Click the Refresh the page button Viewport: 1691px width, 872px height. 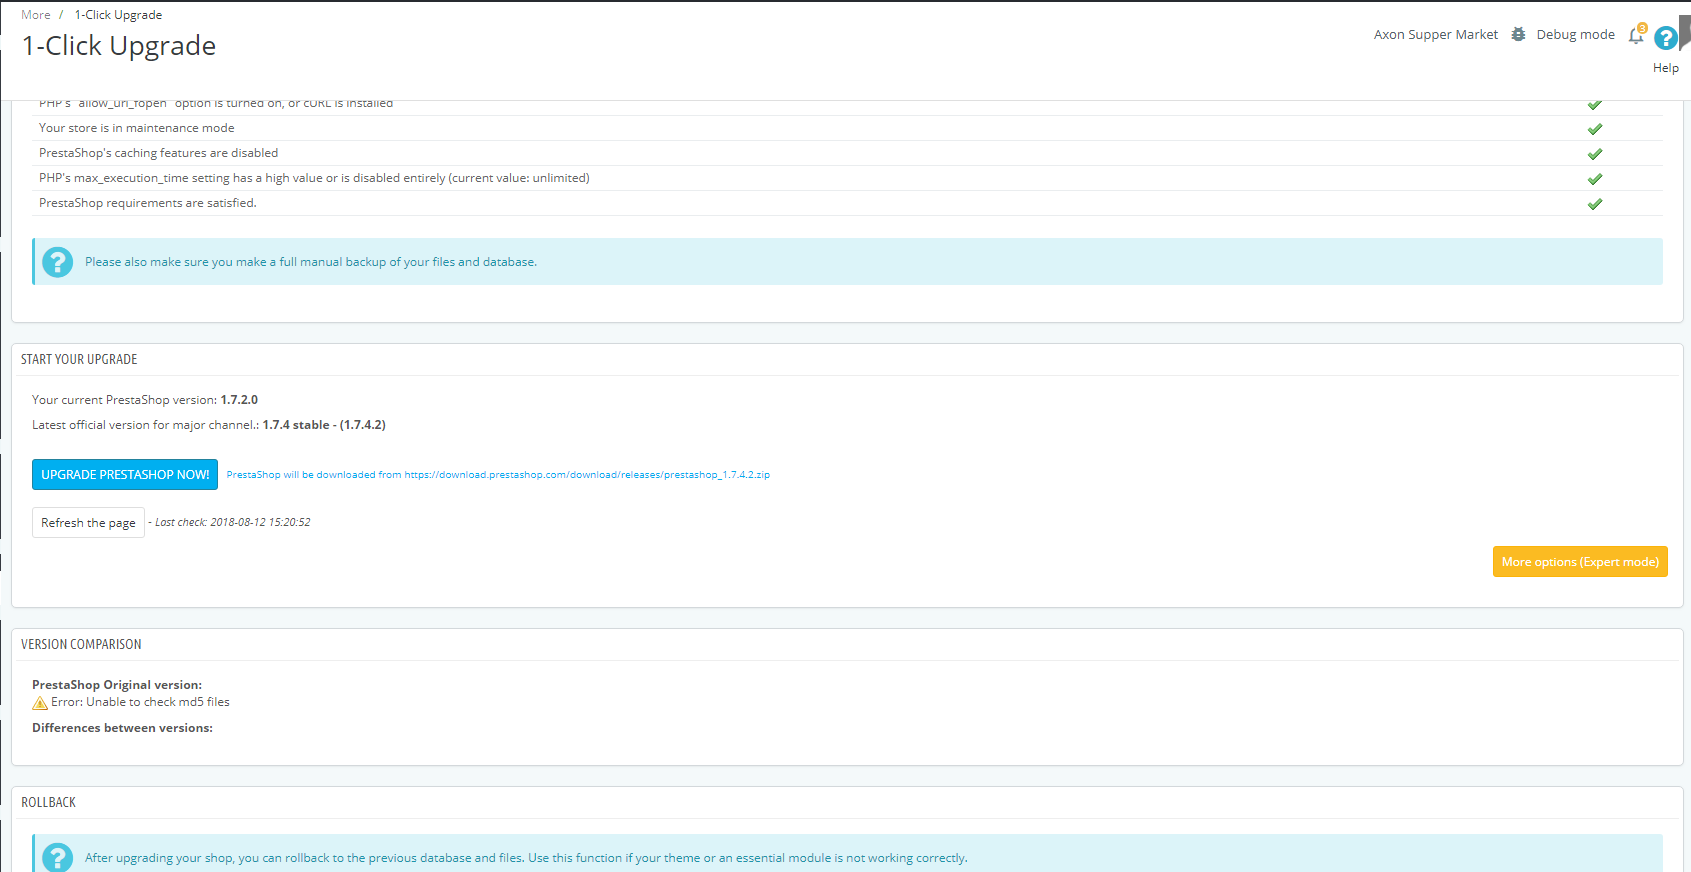tap(88, 523)
